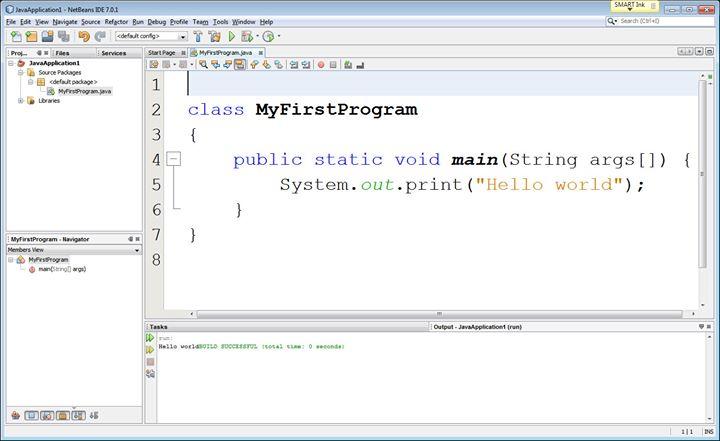The height and width of the screenshot is (441, 720).
Task: Click the Shift Line Right icon
Action: click(306, 65)
